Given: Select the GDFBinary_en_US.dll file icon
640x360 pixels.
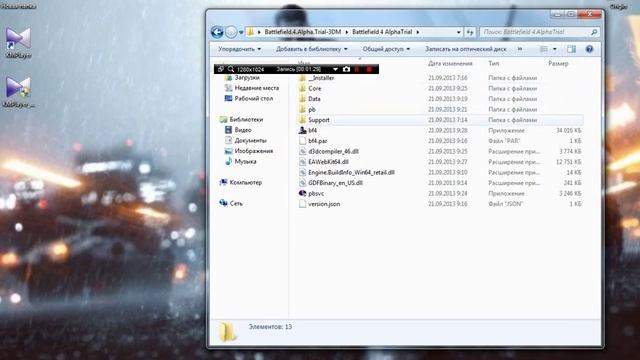Looking at the screenshot, I should pos(302,183).
